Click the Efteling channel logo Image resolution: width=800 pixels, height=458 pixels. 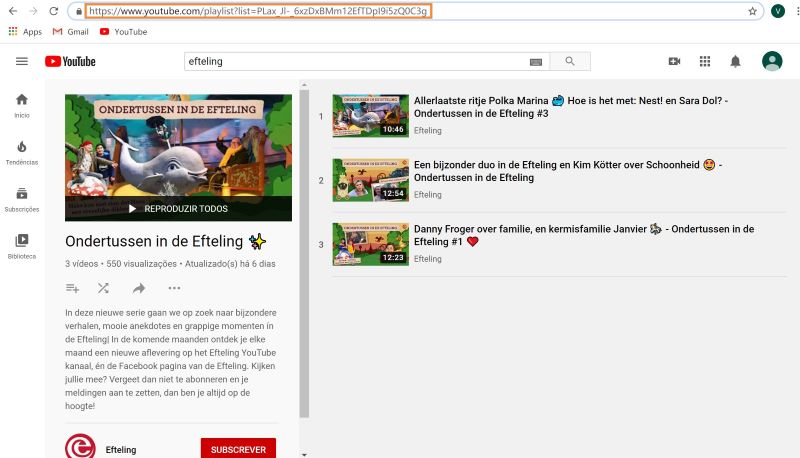(x=81, y=447)
